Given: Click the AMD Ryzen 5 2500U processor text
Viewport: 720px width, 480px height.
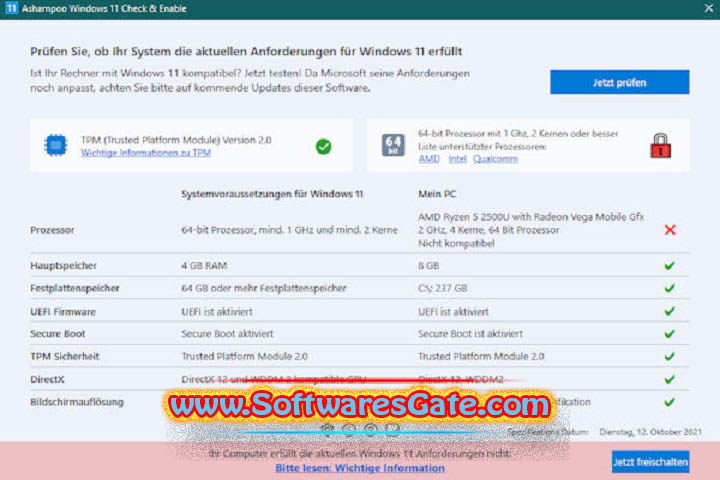Looking at the screenshot, I should coord(531,217).
